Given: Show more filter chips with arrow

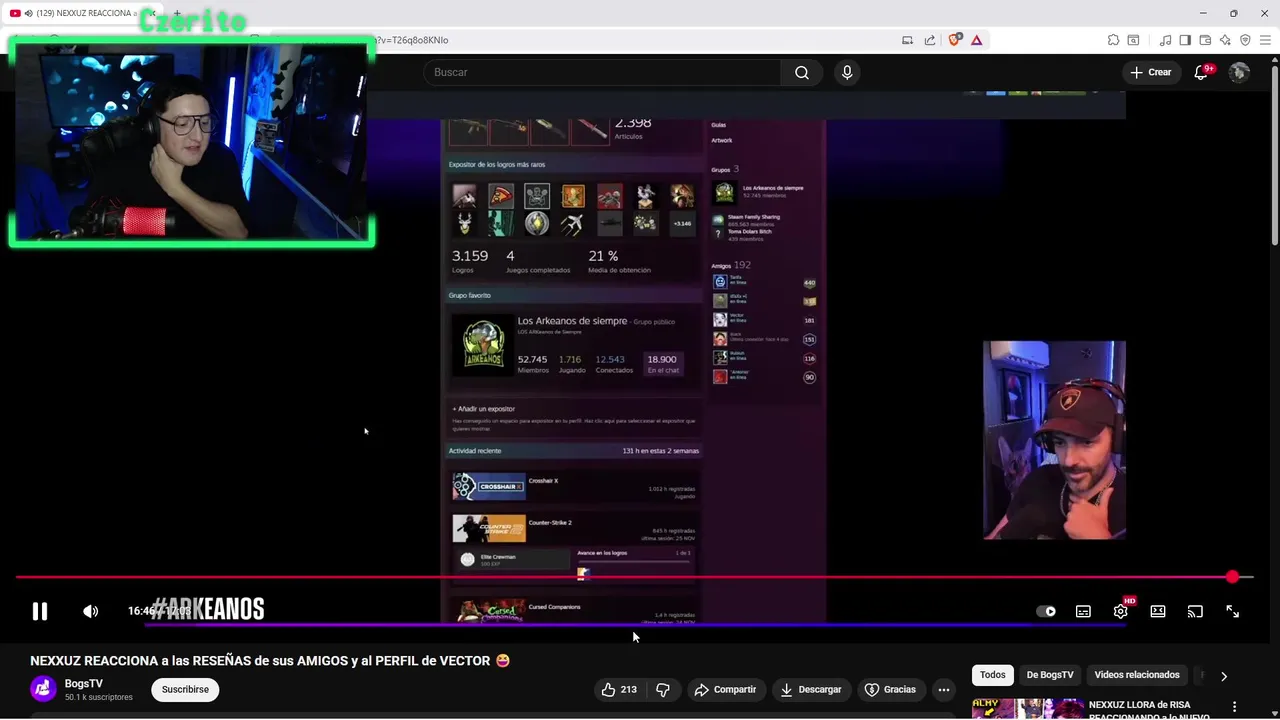Looking at the screenshot, I should 1224,676.
